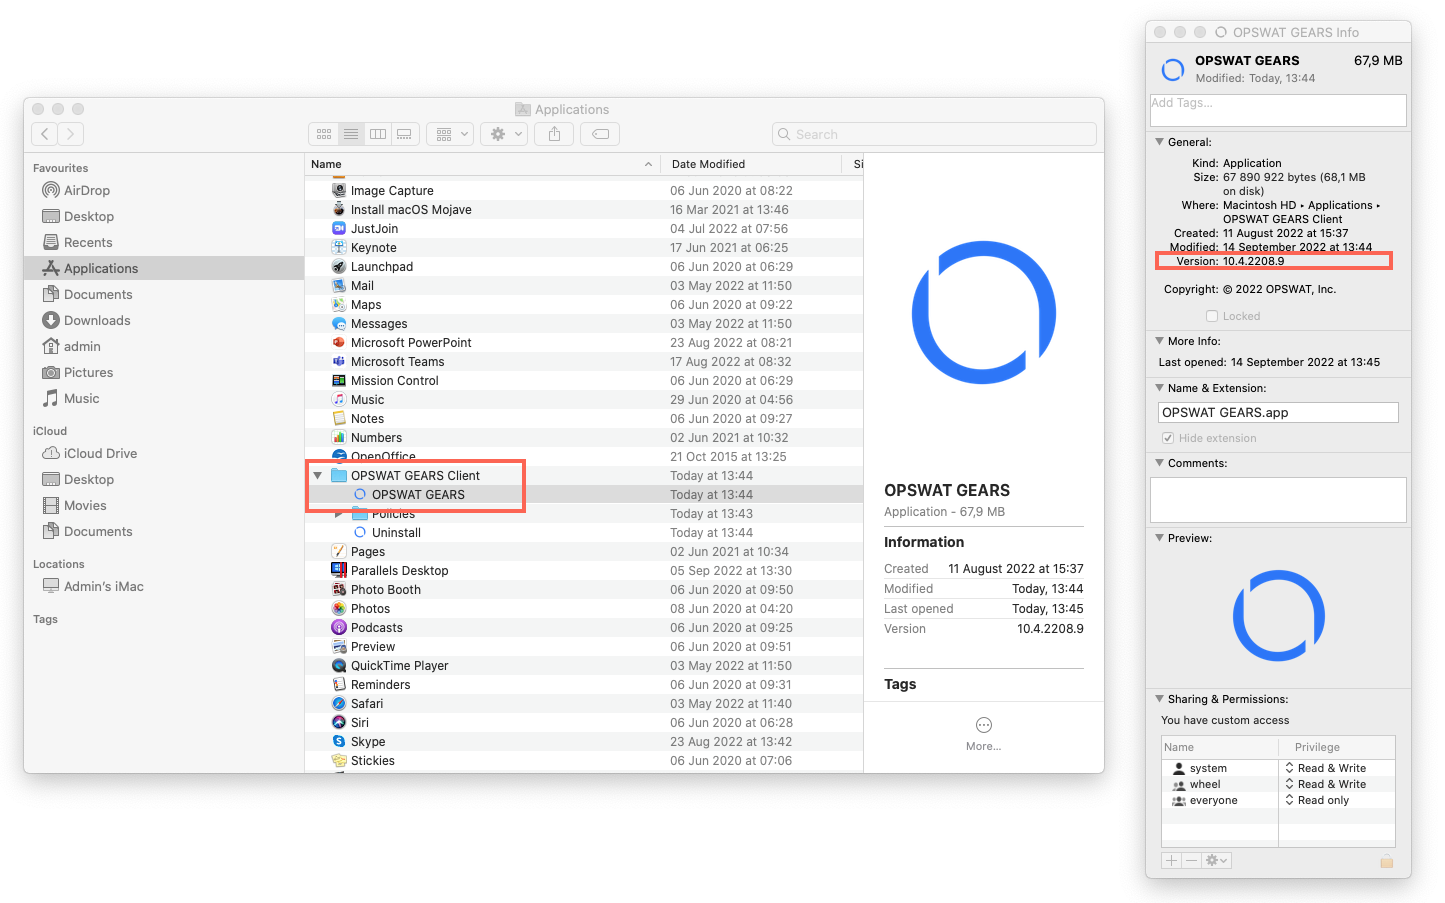Open the group-by arrangement dropdown
Image resolution: width=1445 pixels, height=903 pixels.
click(x=450, y=134)
